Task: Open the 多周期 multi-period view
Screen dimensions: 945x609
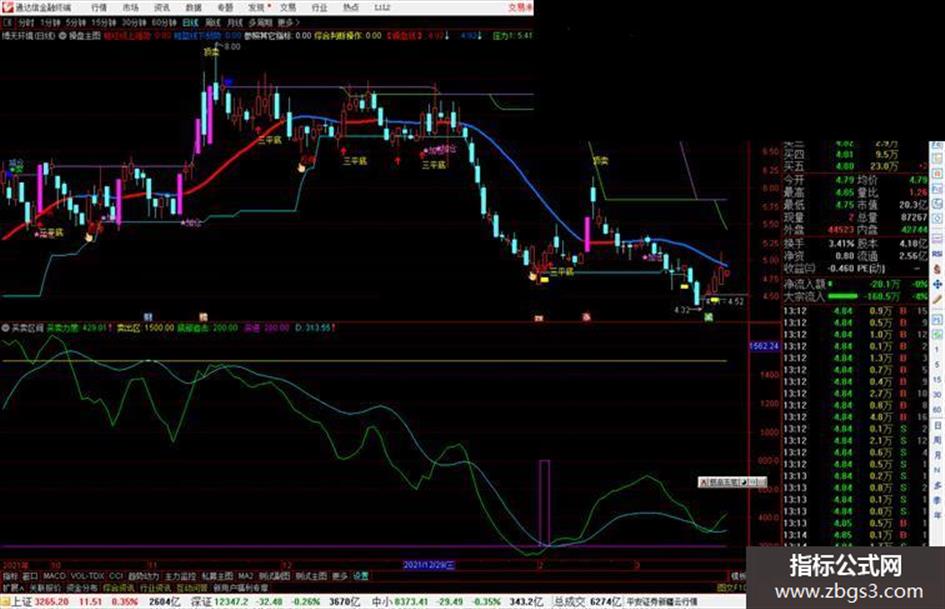Action: point(260,23)
